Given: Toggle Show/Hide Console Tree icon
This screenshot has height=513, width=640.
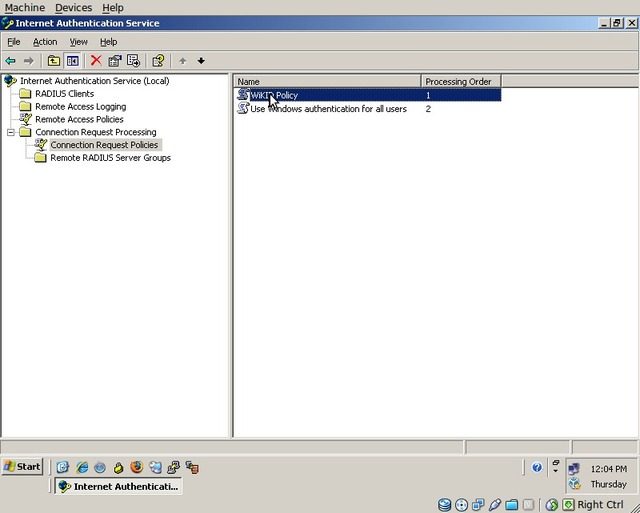Looking at the screenshot, I should [x=72, y=61].
